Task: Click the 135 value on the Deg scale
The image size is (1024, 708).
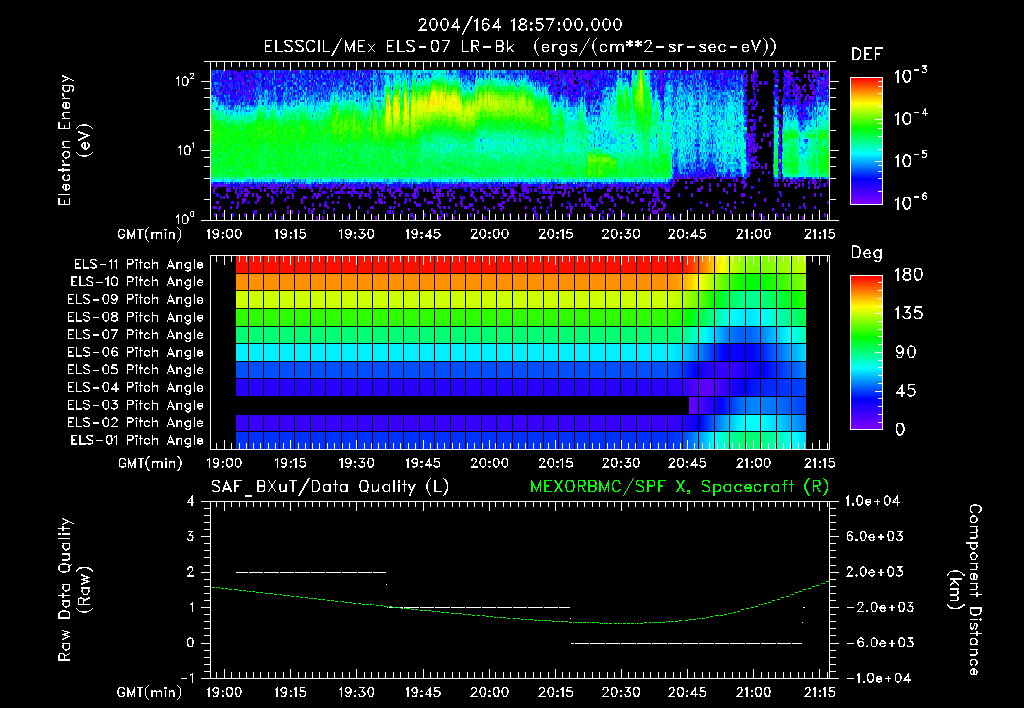Action: (x=909, y=313)
